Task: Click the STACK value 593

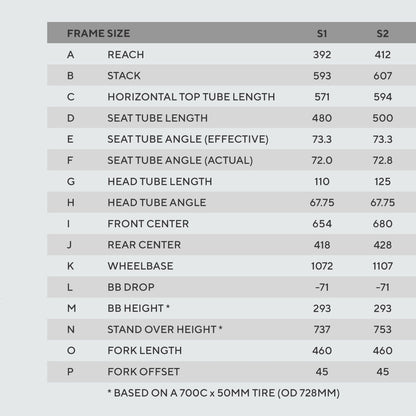Action: pyautogui.click(x=322, y=76)
